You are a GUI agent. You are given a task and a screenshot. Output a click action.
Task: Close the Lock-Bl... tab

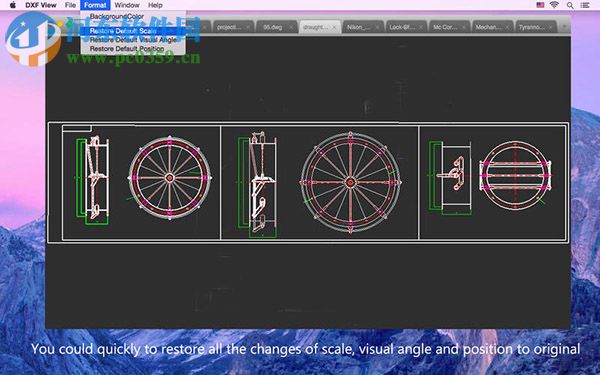point(421,28)
